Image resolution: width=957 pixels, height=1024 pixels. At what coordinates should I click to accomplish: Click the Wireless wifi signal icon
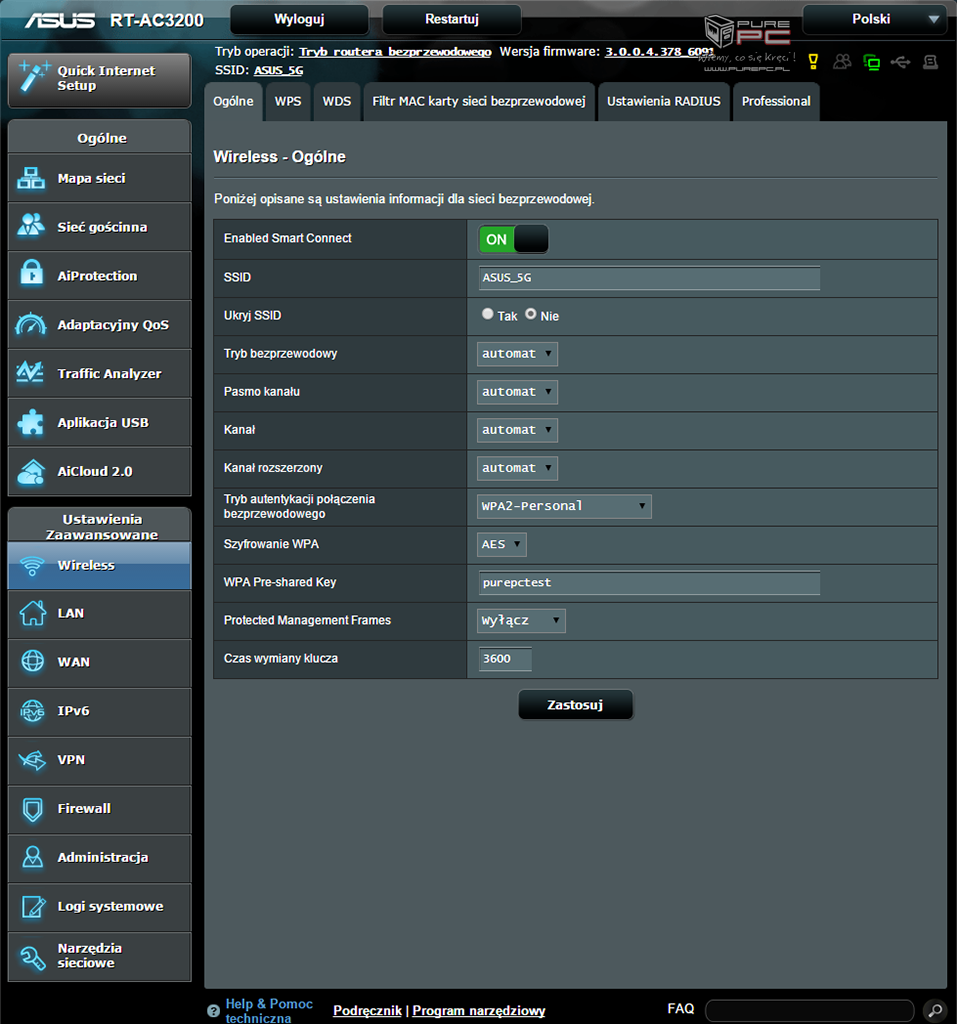[x=32, y=566]
